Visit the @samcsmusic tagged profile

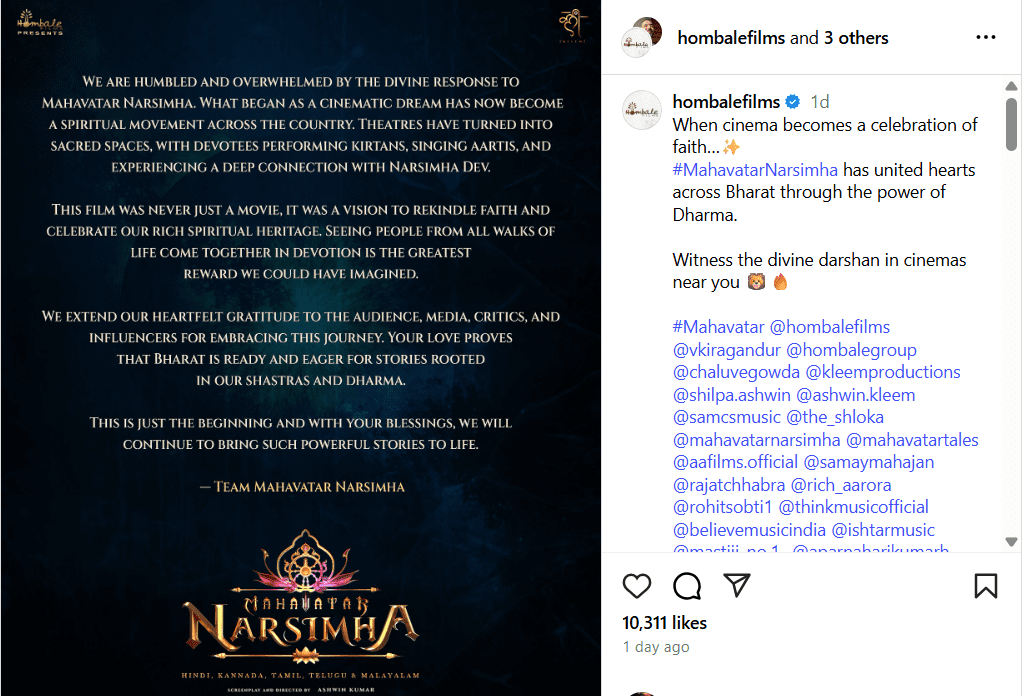point(726,417)
